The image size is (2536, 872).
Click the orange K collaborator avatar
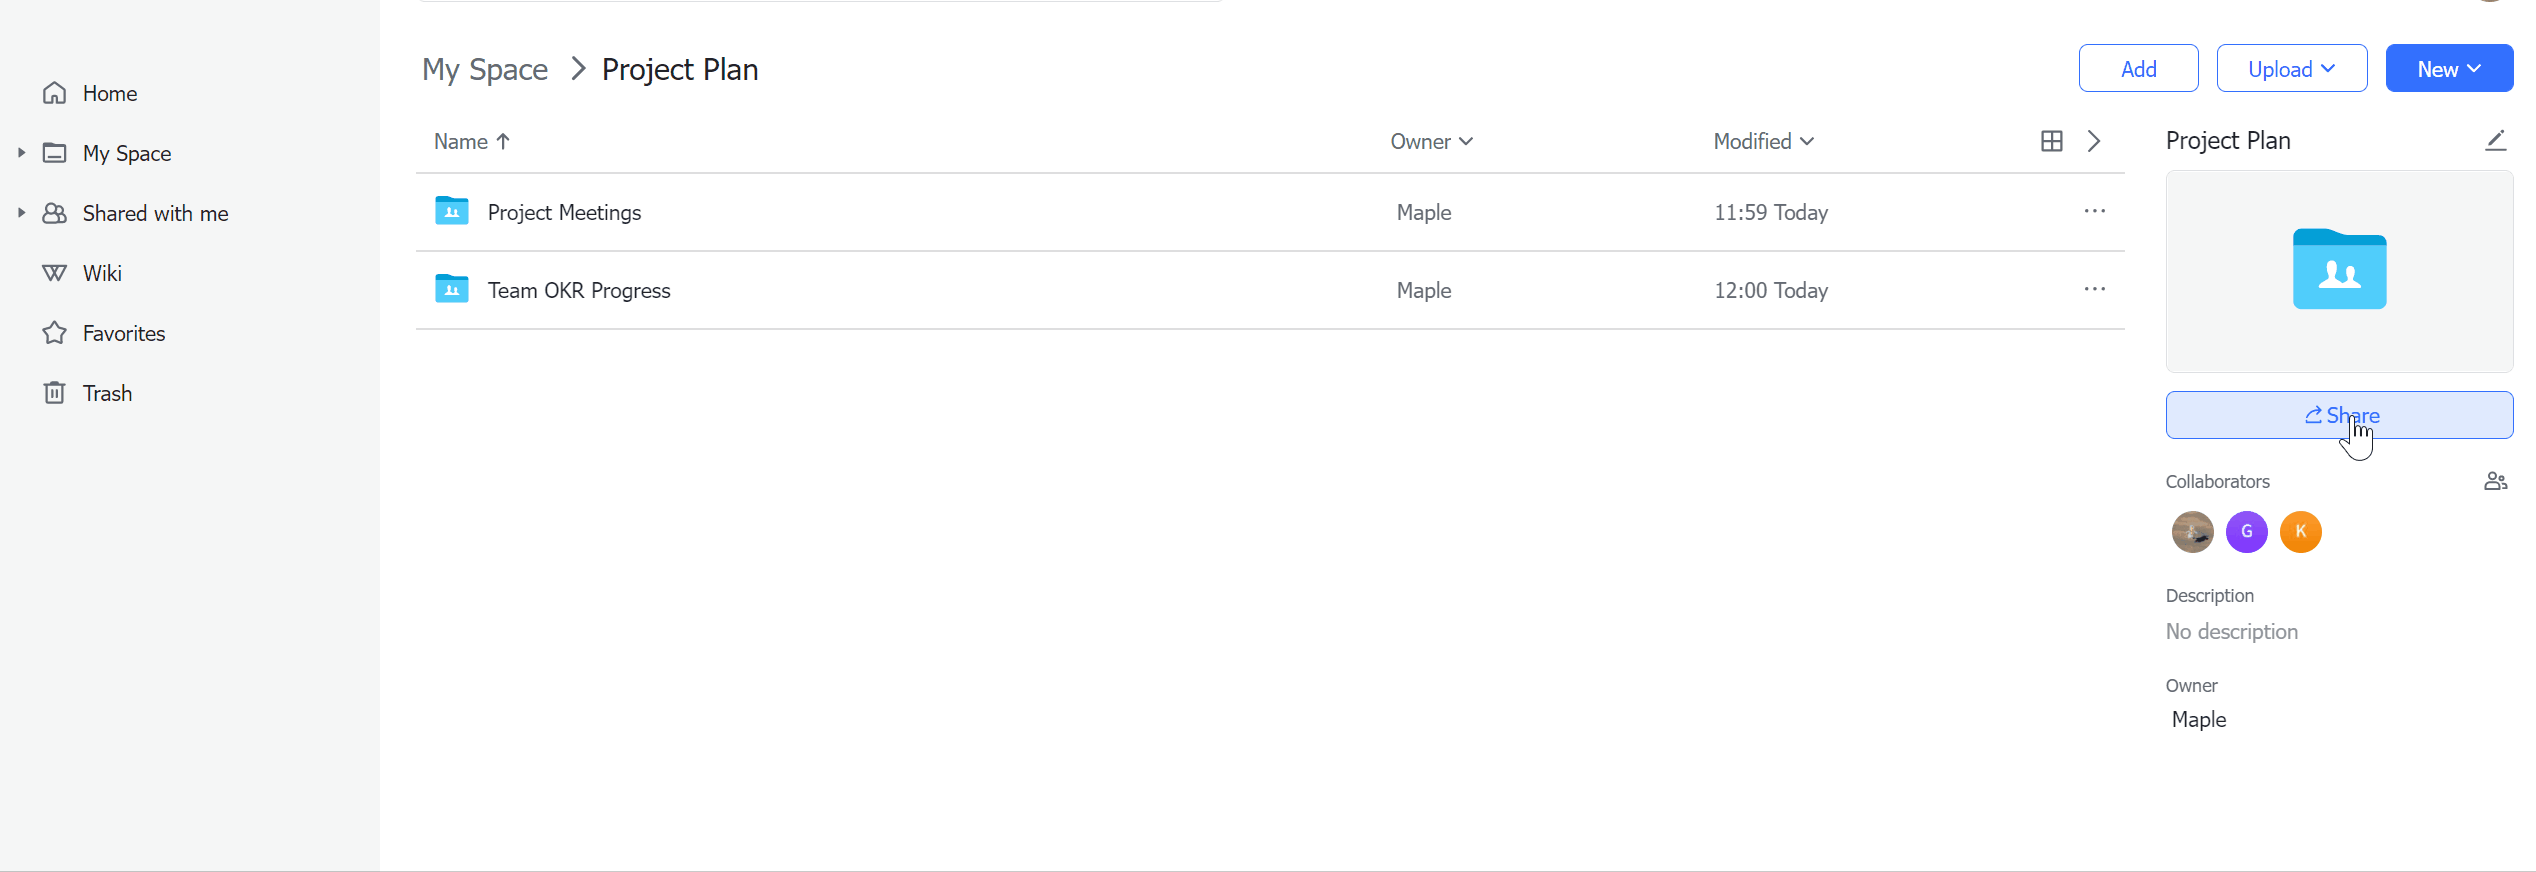[2300, 531]
